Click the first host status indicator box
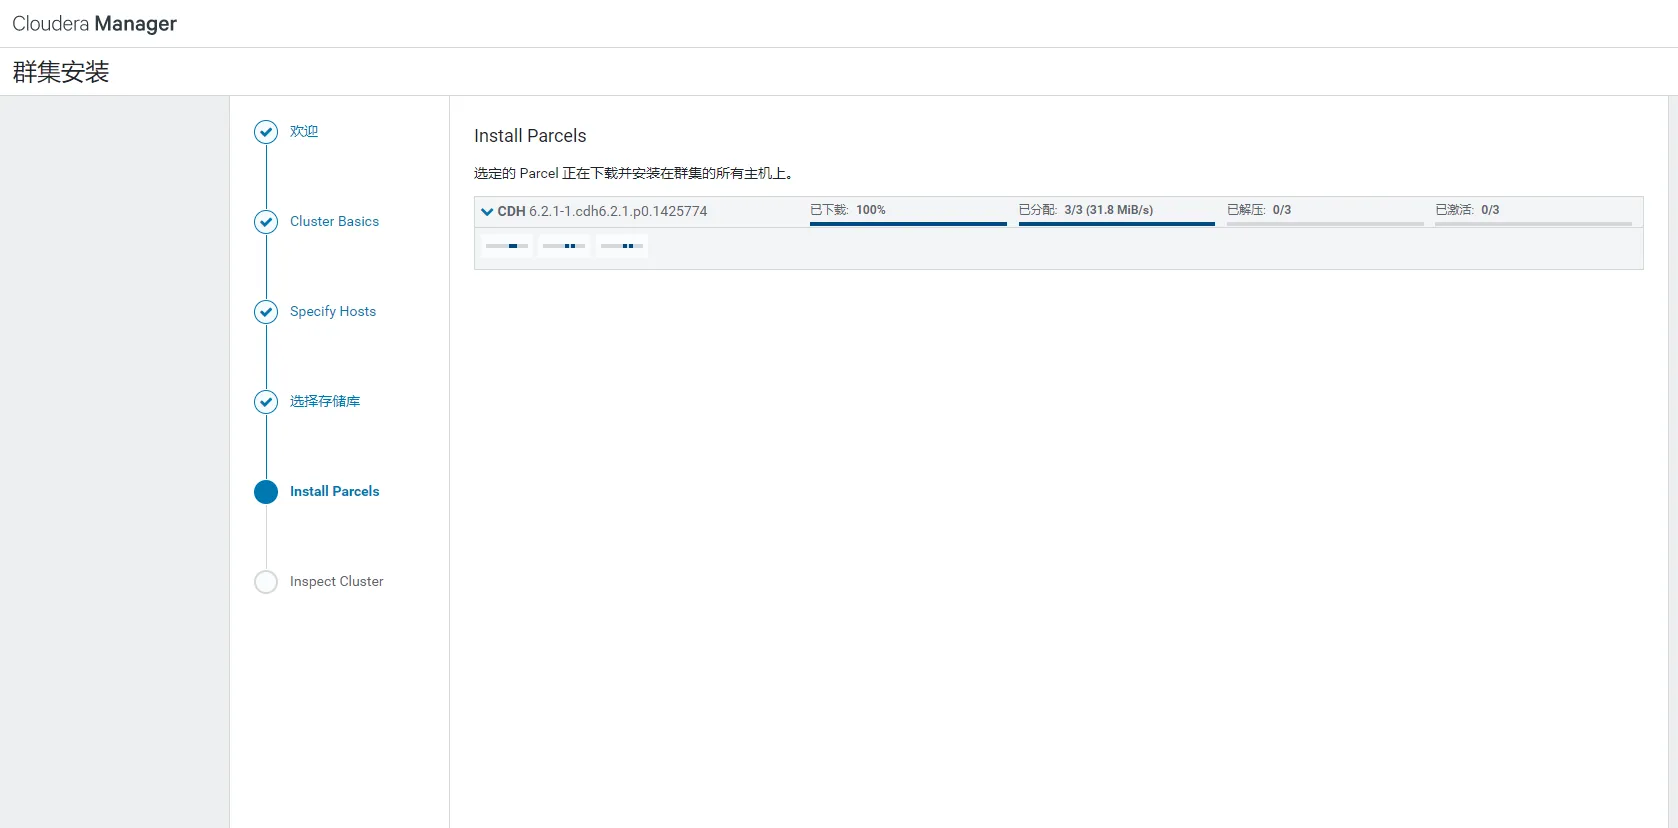1678x828 pixels. tap(507, 246)
